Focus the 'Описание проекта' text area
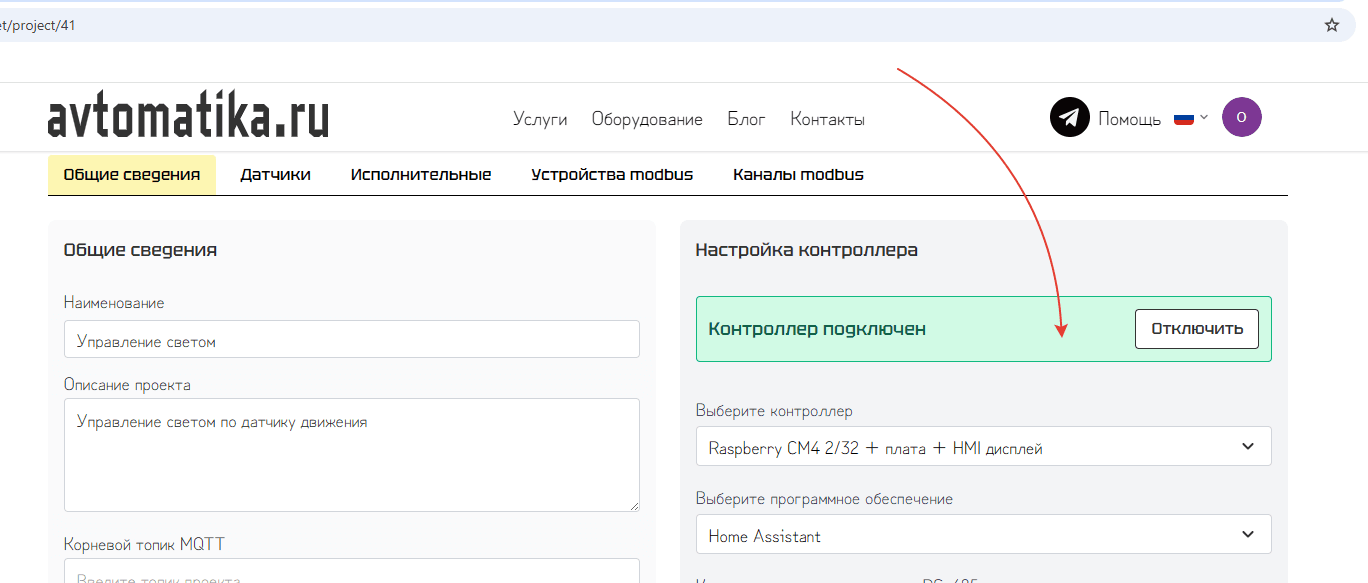 point(351,455)
